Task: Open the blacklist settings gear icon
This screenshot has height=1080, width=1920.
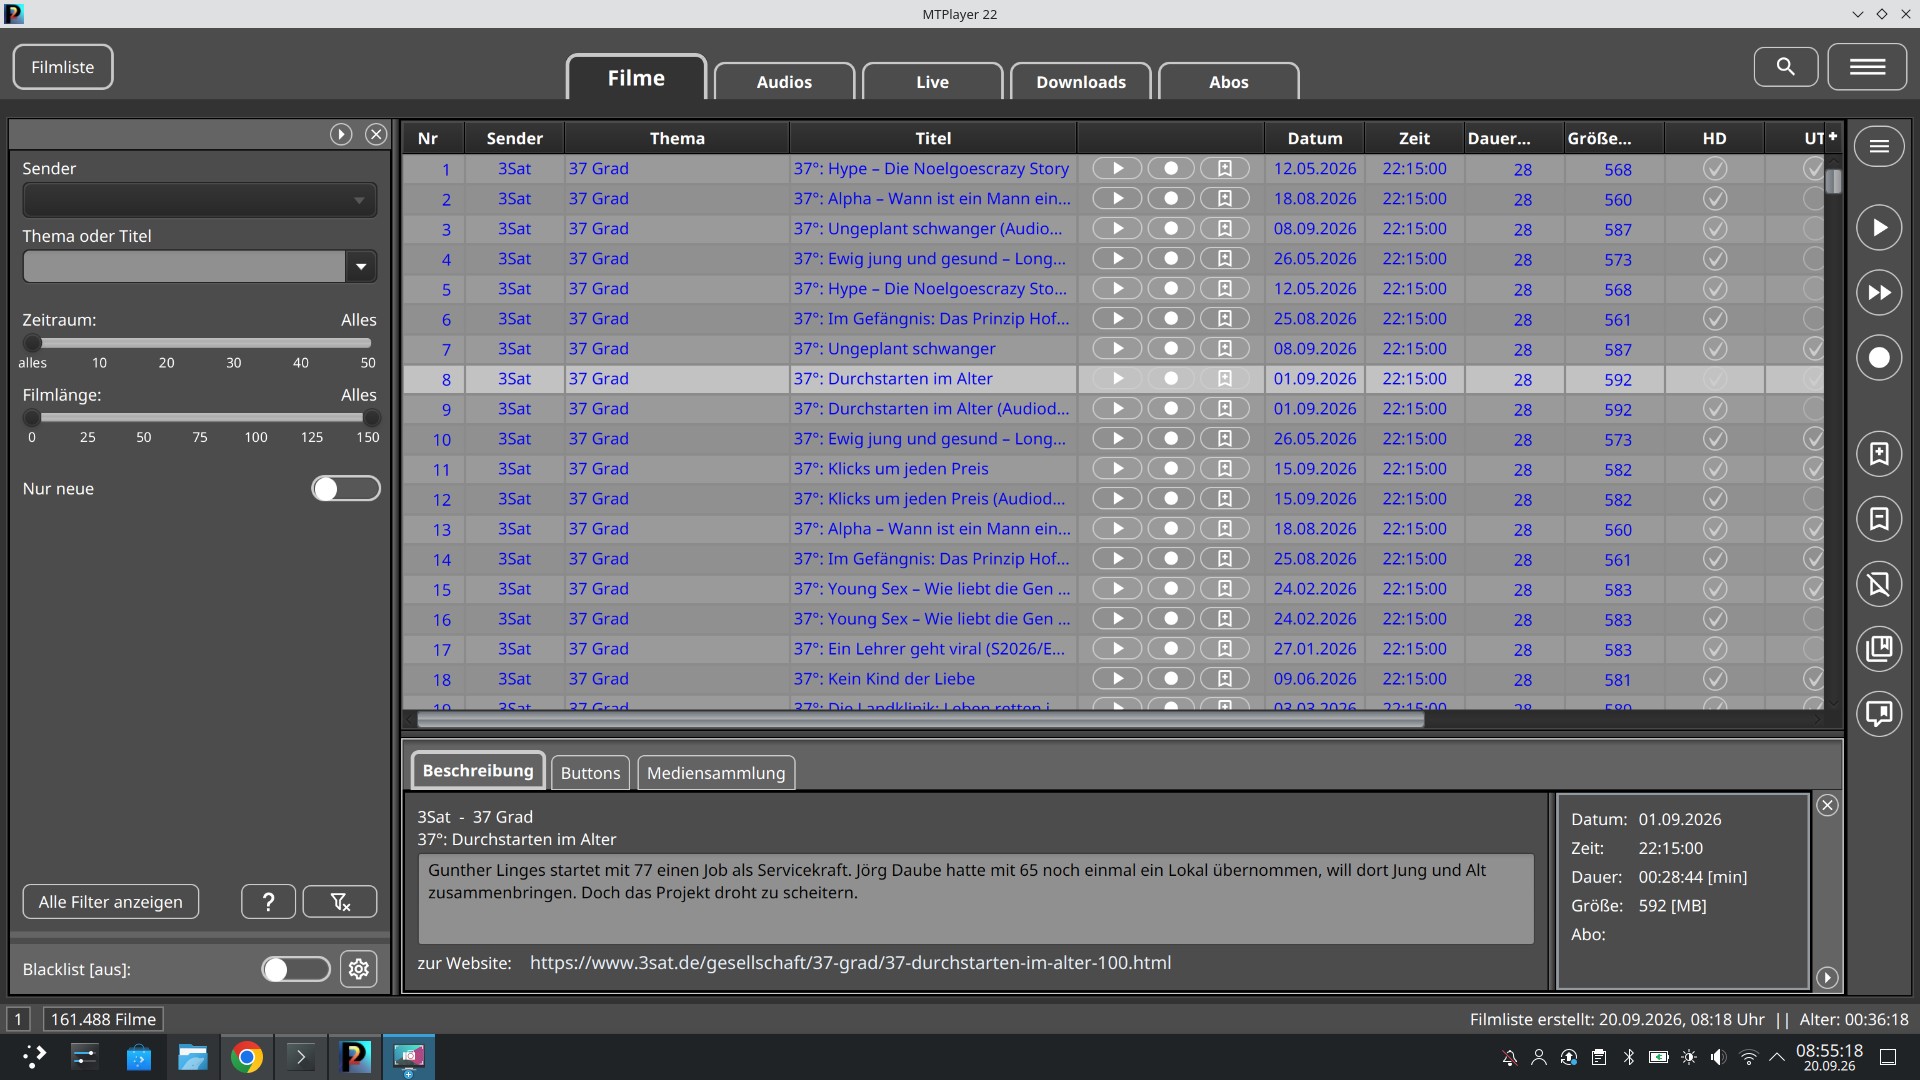Action: [359, 969]
